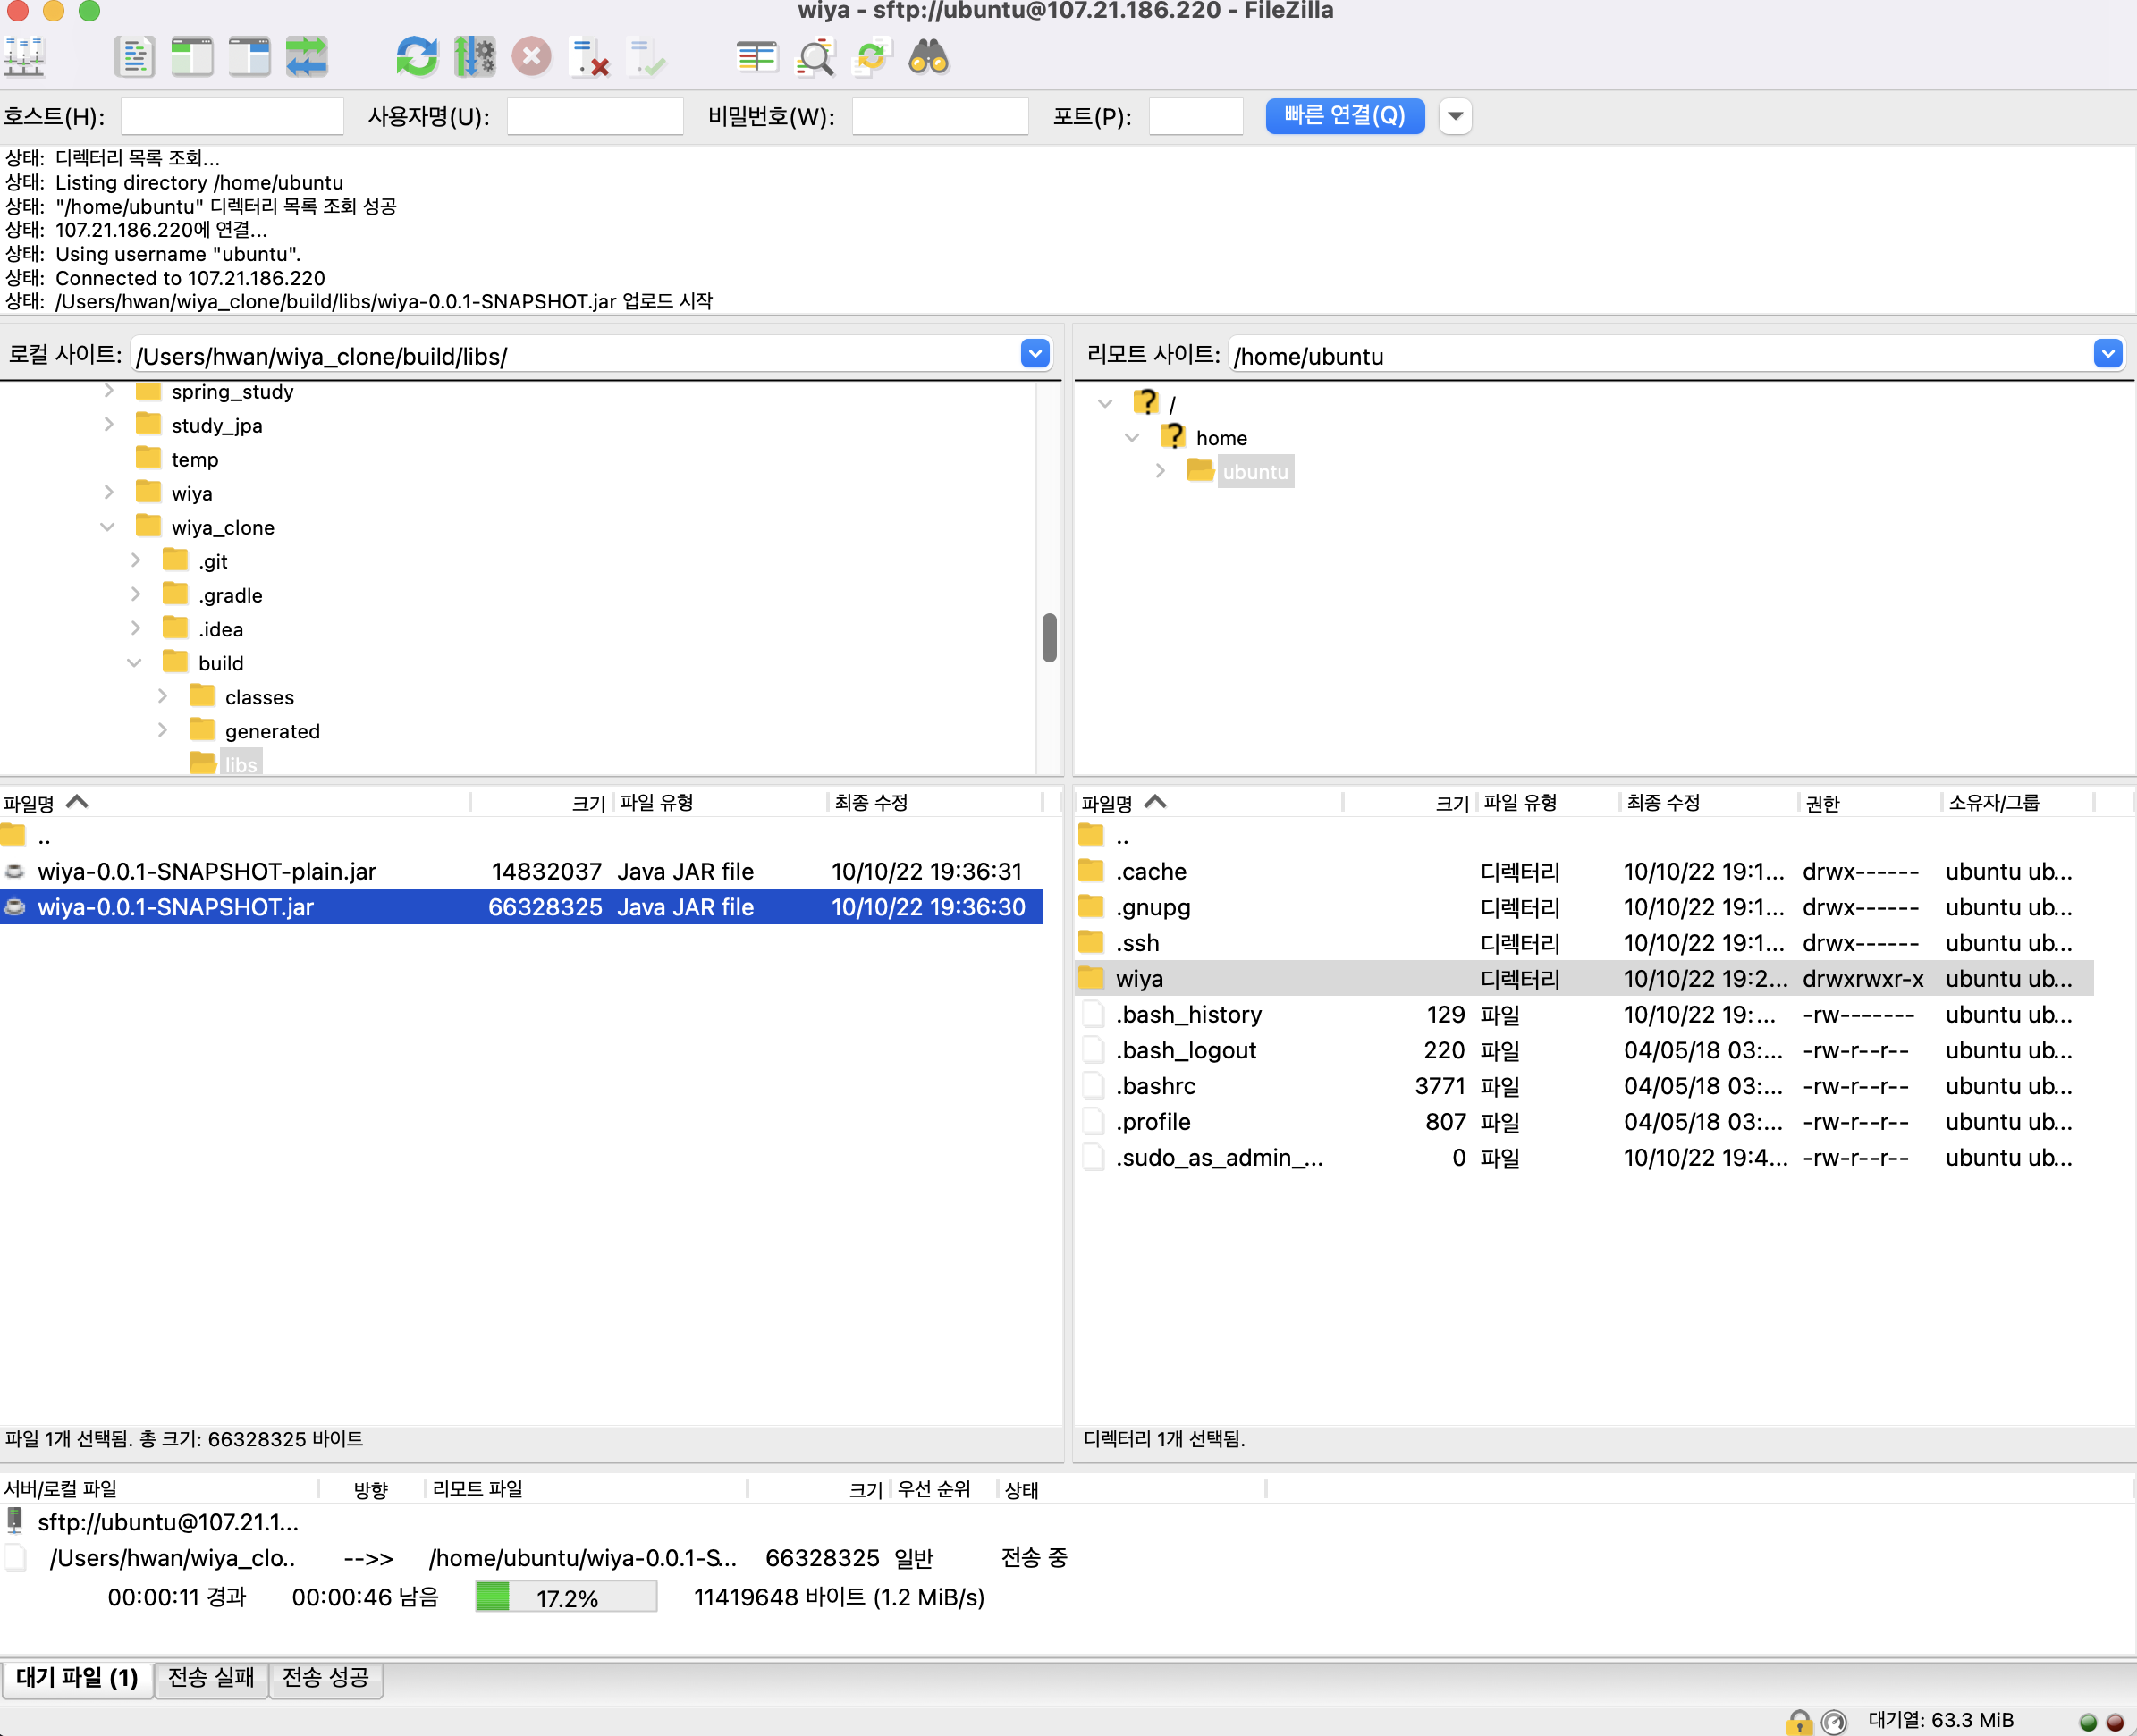Open directory listing filters icon
This screenshot has width=2137, height=1736.
click(x=757, y=57)
